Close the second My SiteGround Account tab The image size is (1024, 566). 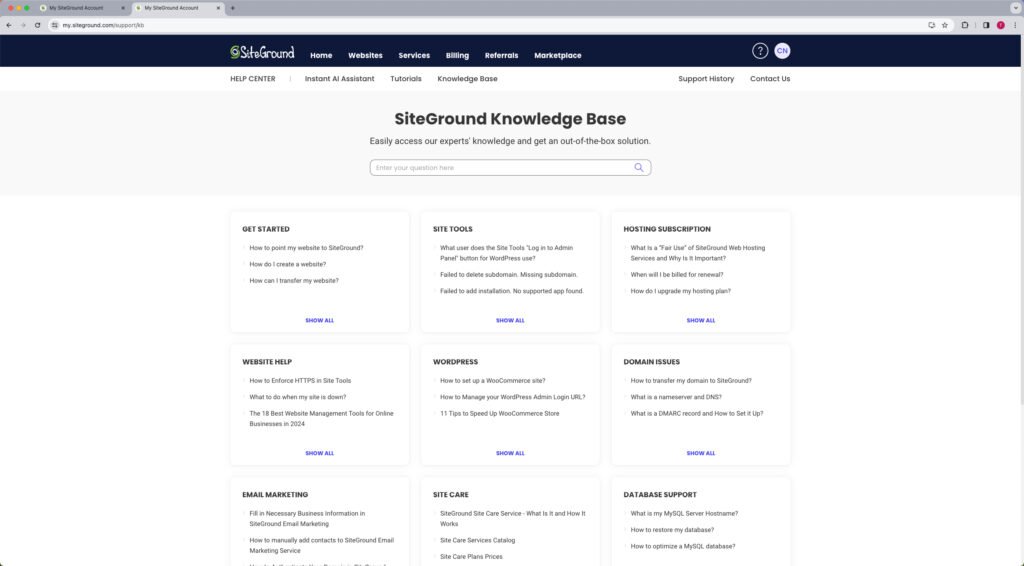(x=218, y=8)
